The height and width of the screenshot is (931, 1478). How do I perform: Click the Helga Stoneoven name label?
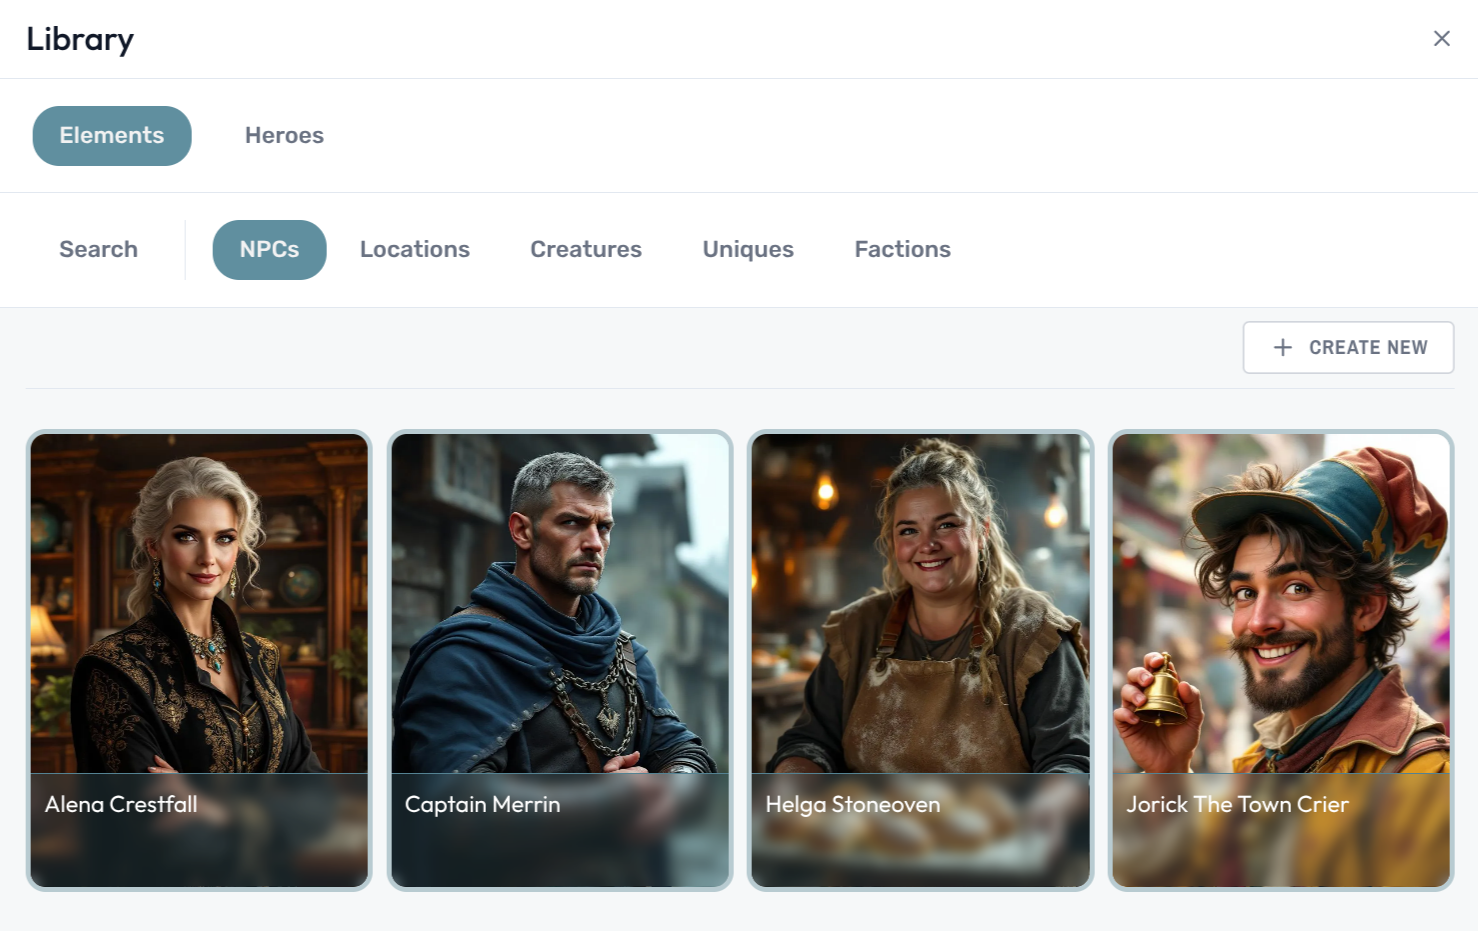[x=852, y=804]
